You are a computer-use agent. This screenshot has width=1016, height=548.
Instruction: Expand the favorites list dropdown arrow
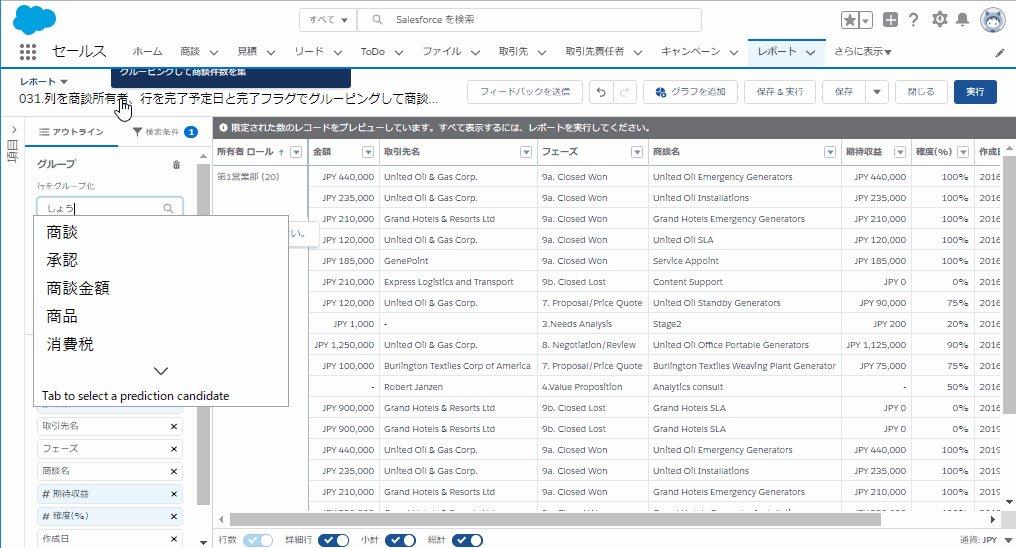click(x=866, y=20)
